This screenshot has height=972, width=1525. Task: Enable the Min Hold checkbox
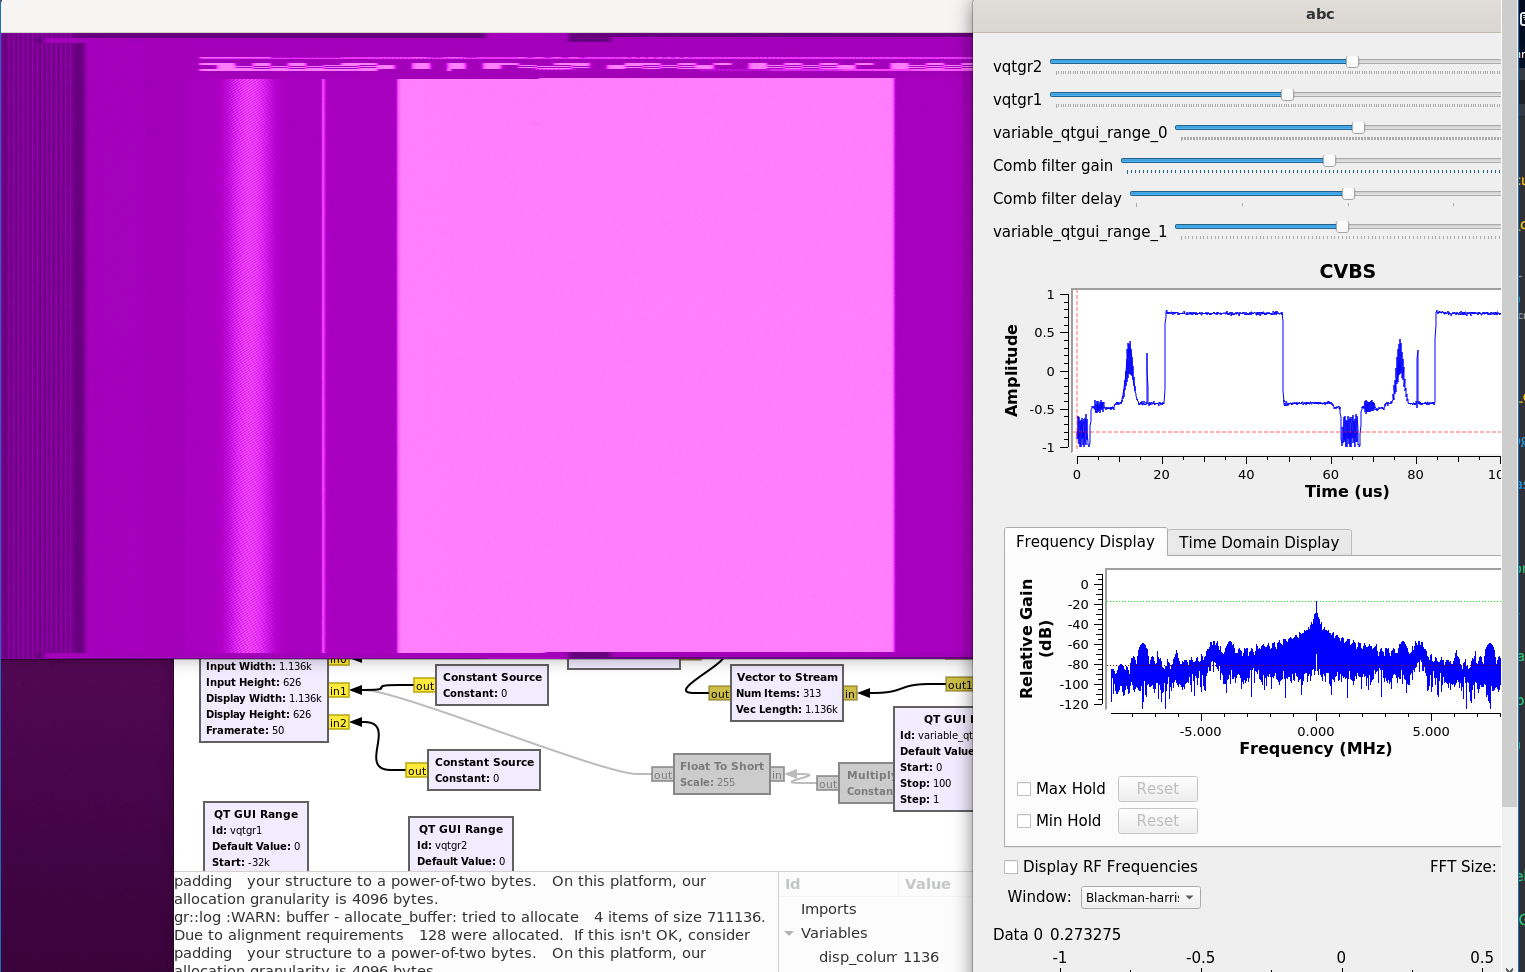[x=1024, y=821]
